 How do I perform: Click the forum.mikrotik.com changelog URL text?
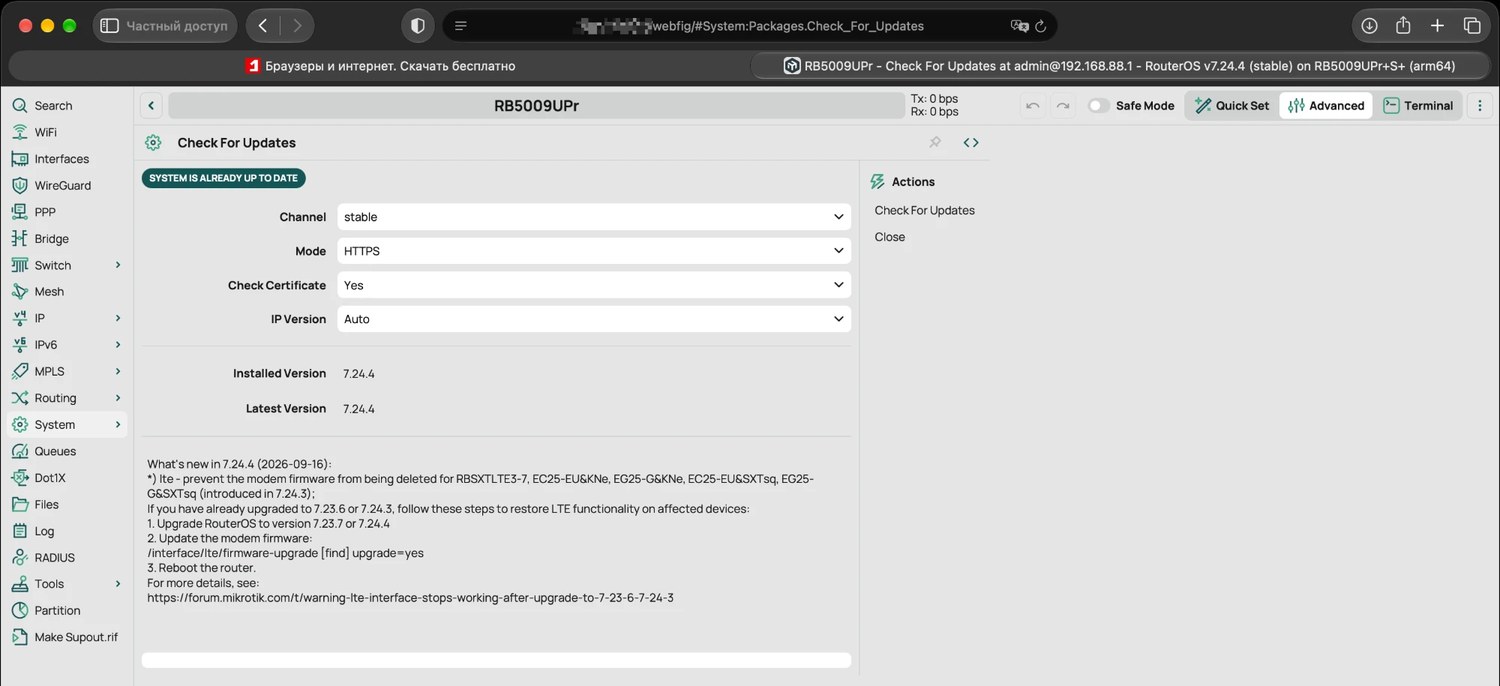(410, 598)
